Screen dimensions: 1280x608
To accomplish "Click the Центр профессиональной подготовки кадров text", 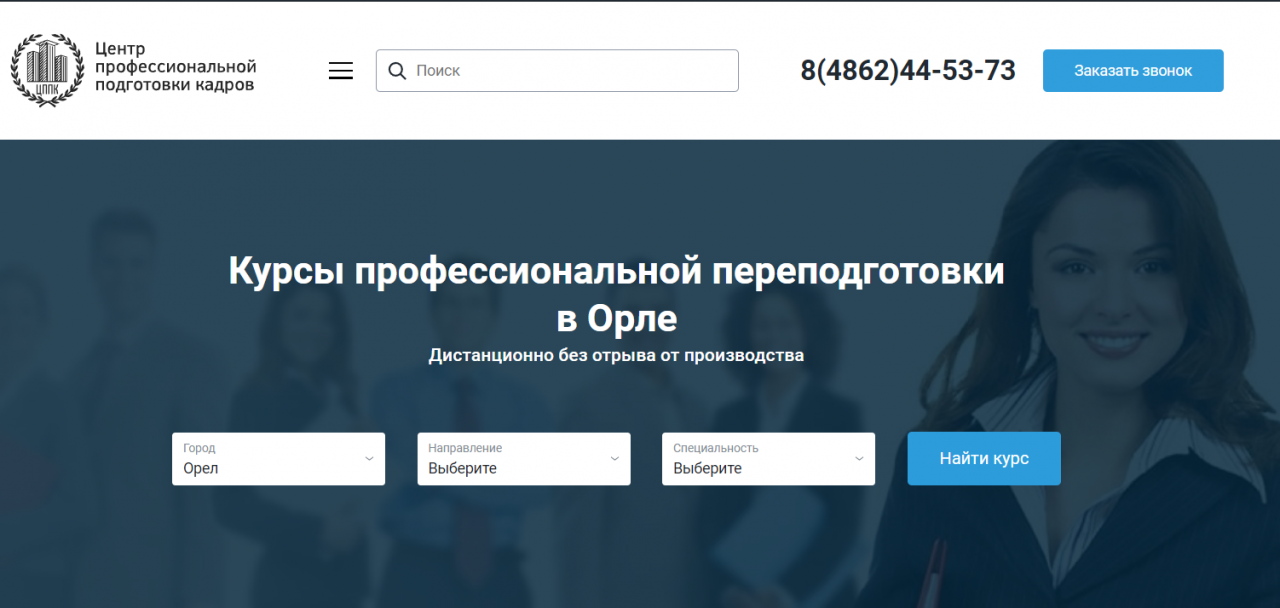I will [x=175, y=70].
